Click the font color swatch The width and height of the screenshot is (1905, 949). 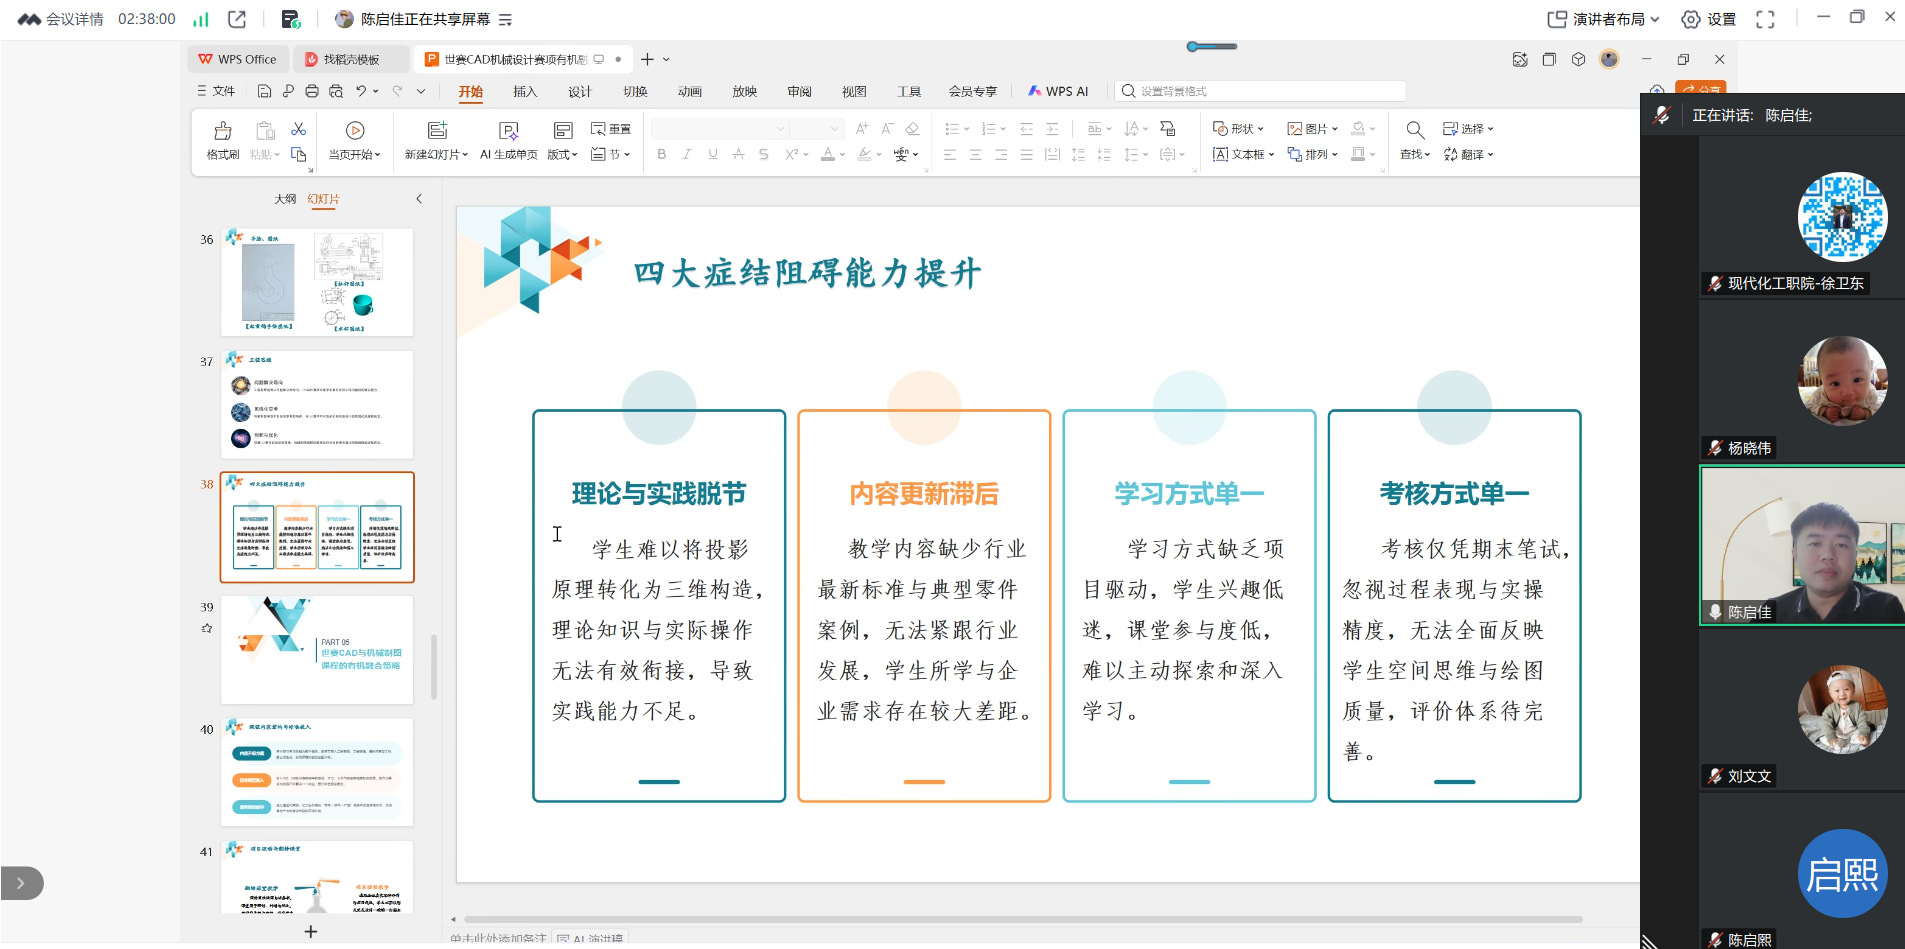tap(828, 154)
